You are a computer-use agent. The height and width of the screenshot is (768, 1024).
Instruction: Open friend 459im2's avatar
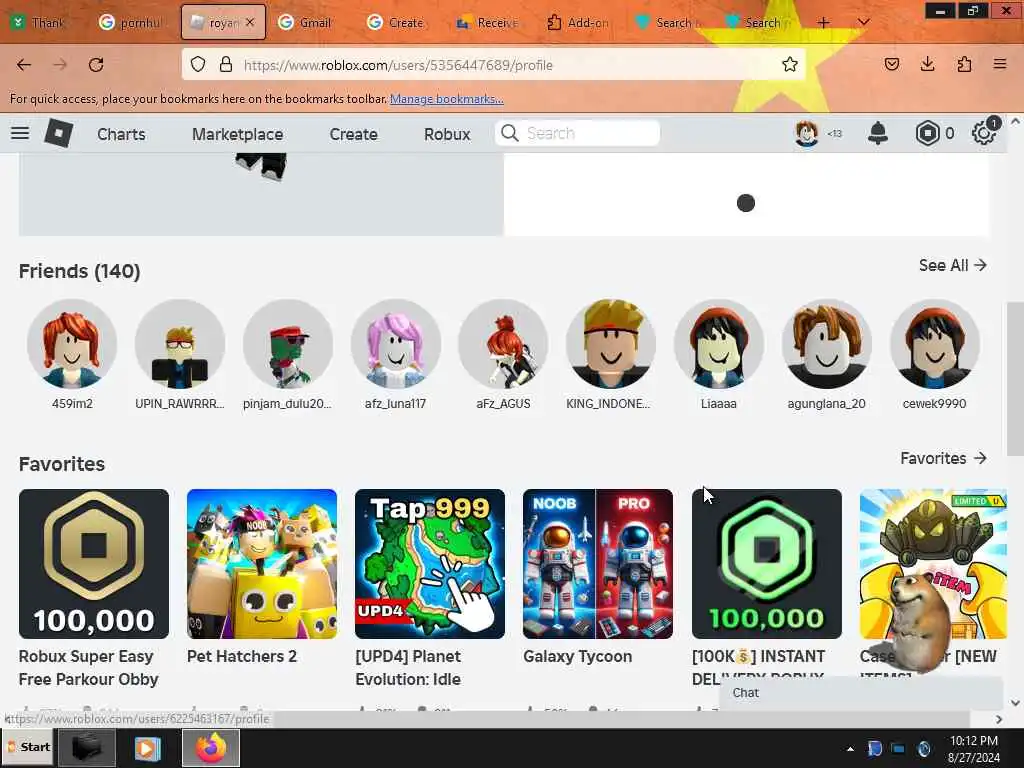(72, 344)
